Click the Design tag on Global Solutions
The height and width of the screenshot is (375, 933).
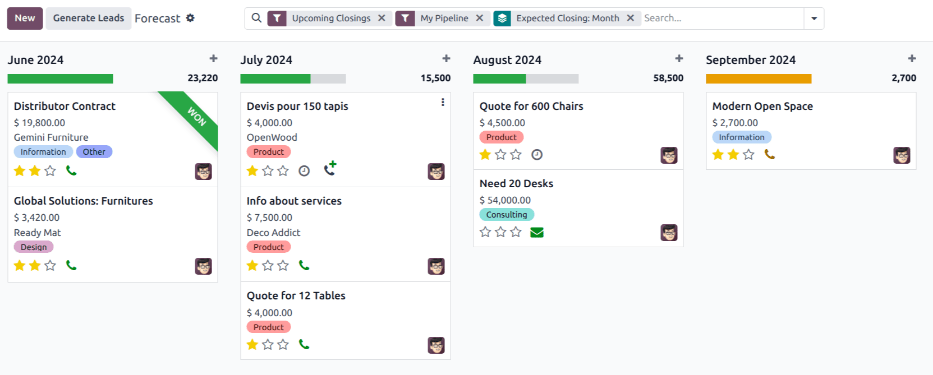click(x=33, y=246)
